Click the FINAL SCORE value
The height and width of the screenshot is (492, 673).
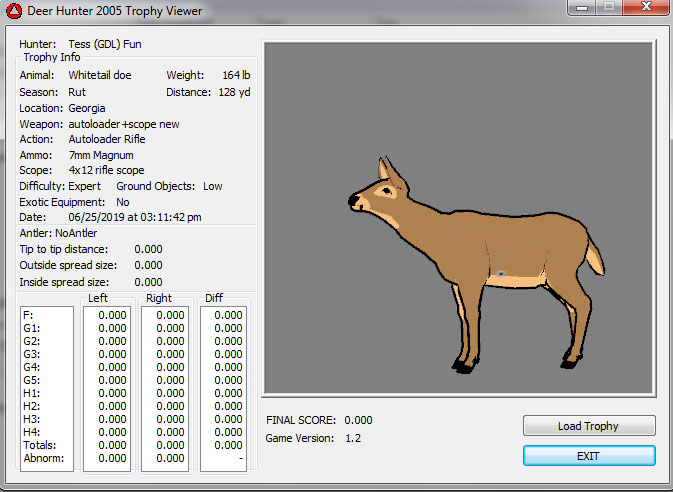[x=358, y=421]
